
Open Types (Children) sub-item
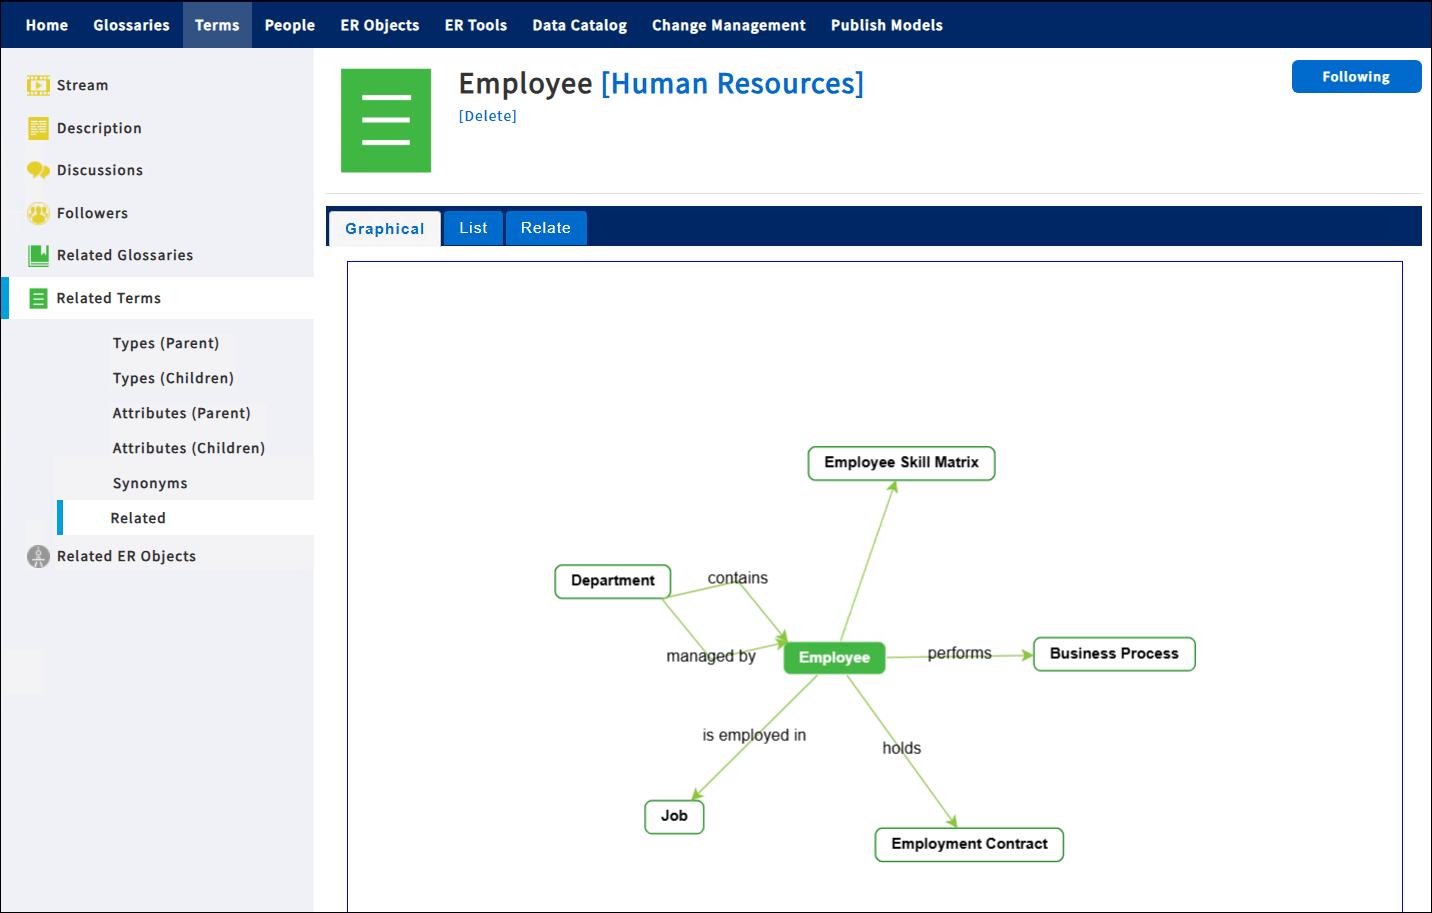tap(173, 378)
